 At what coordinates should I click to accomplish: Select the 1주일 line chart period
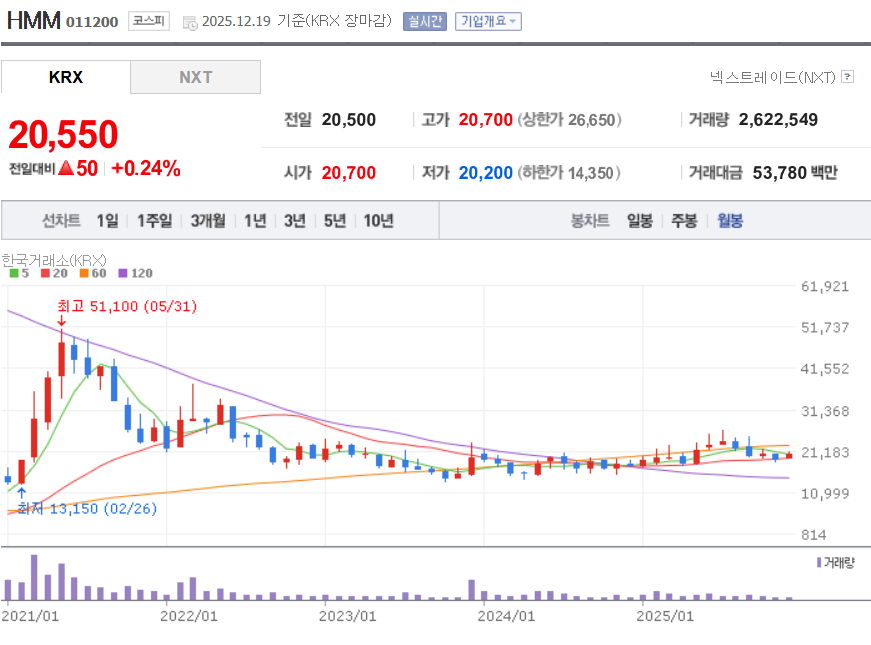pyautogui.click(x=154, y=221)
